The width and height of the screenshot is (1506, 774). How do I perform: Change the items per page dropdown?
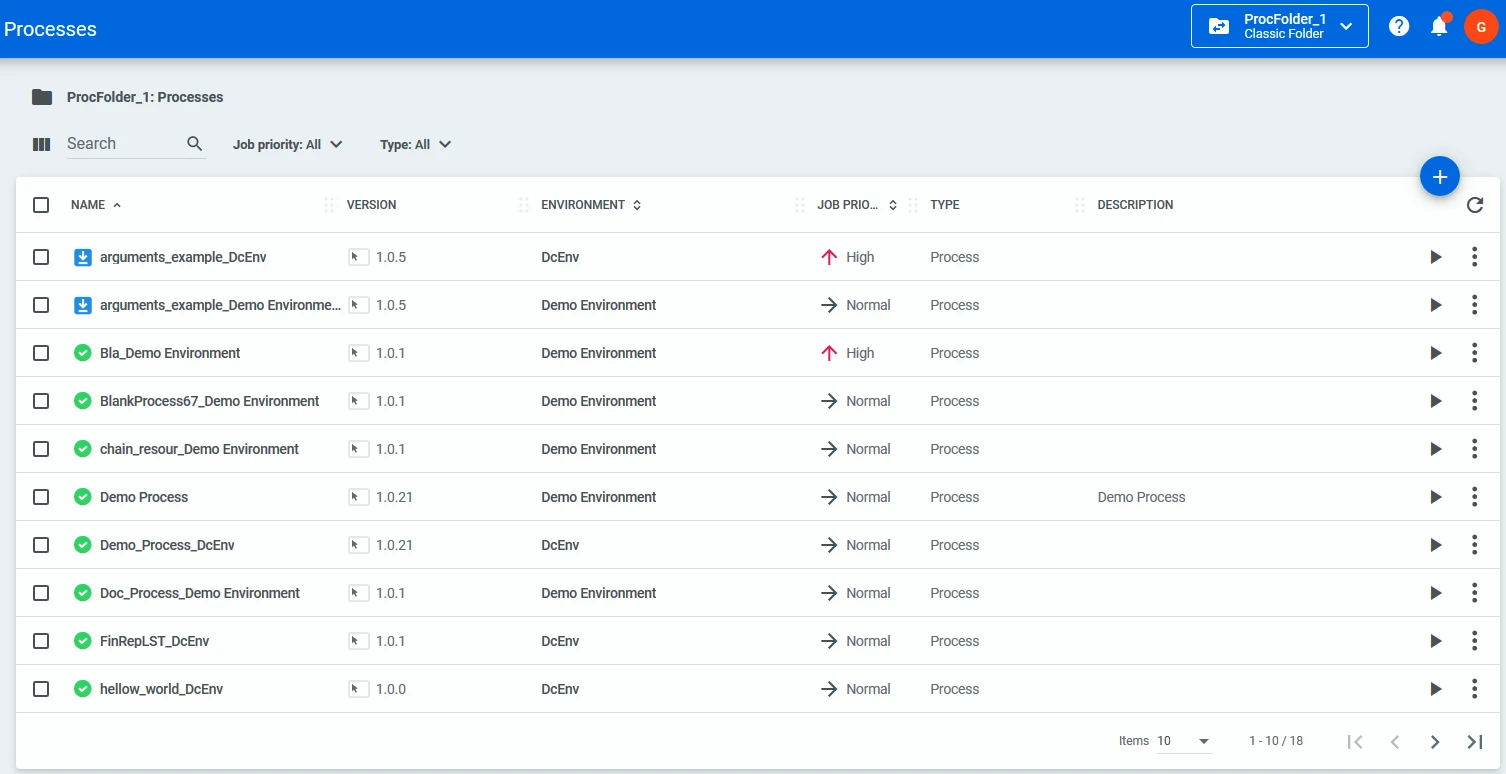coord(1184,741)
